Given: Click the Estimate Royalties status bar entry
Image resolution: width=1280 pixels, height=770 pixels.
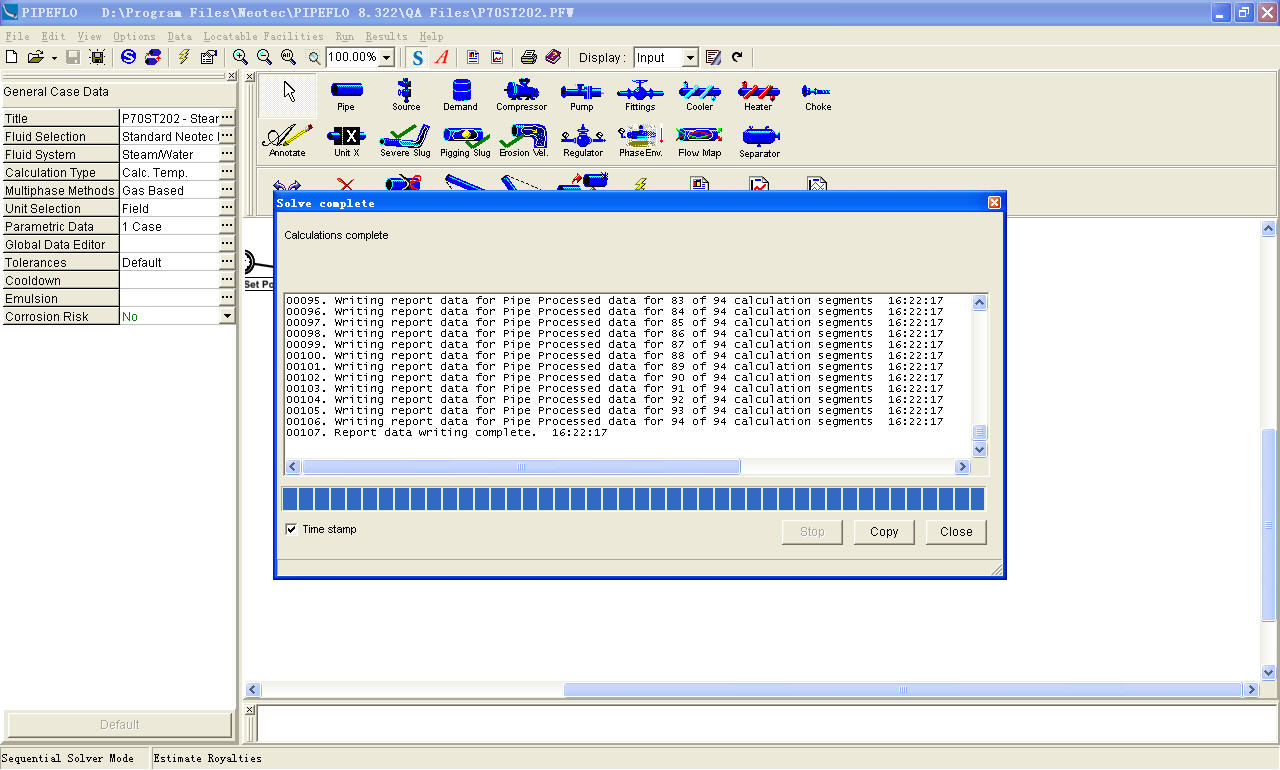Looking at the screenshot, I should pos(207,758).
